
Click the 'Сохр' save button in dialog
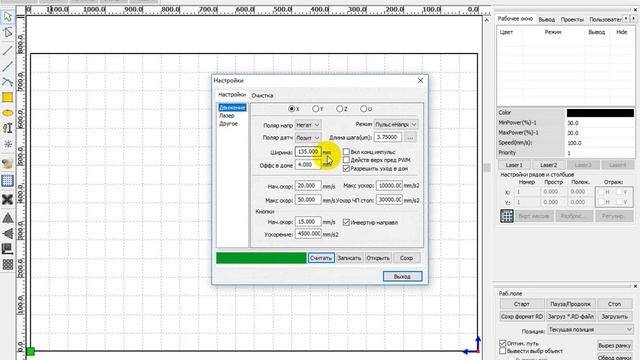click(x=407, y=258)
